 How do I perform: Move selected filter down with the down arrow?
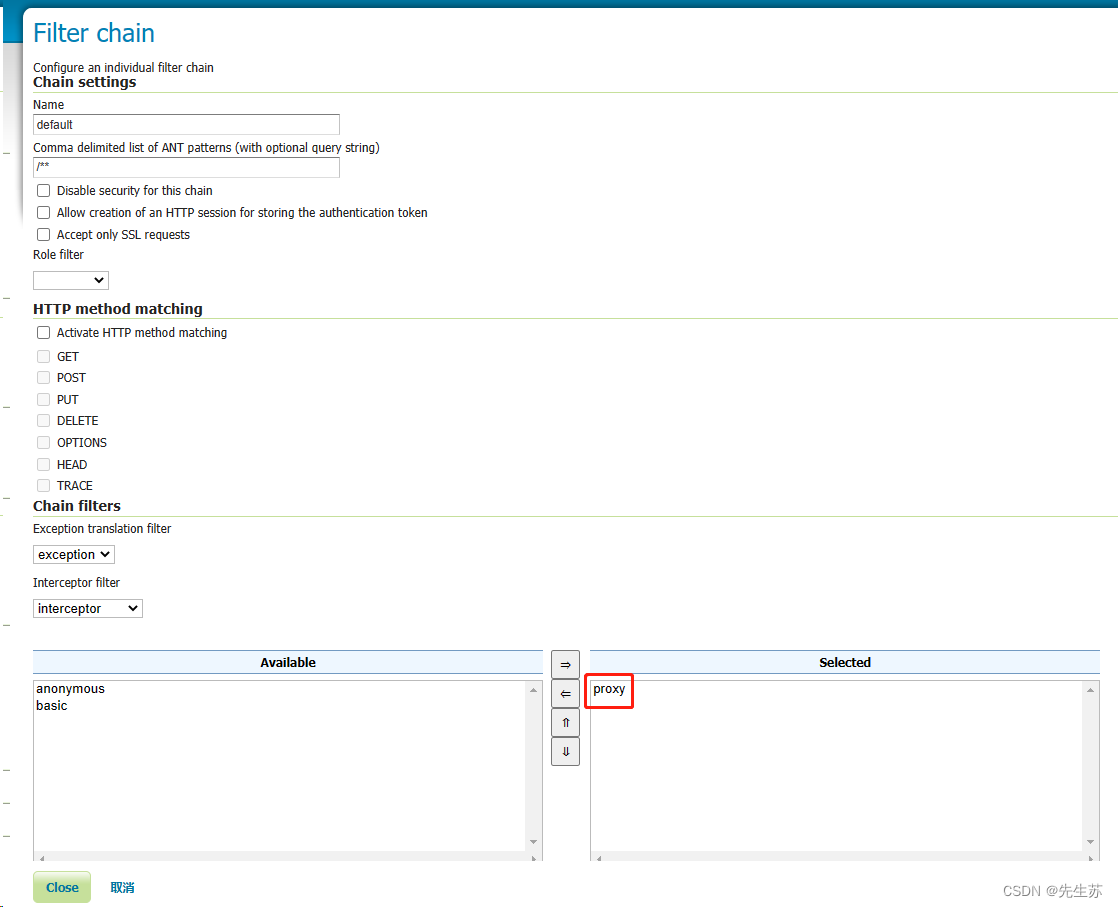(x=565, y=751)
